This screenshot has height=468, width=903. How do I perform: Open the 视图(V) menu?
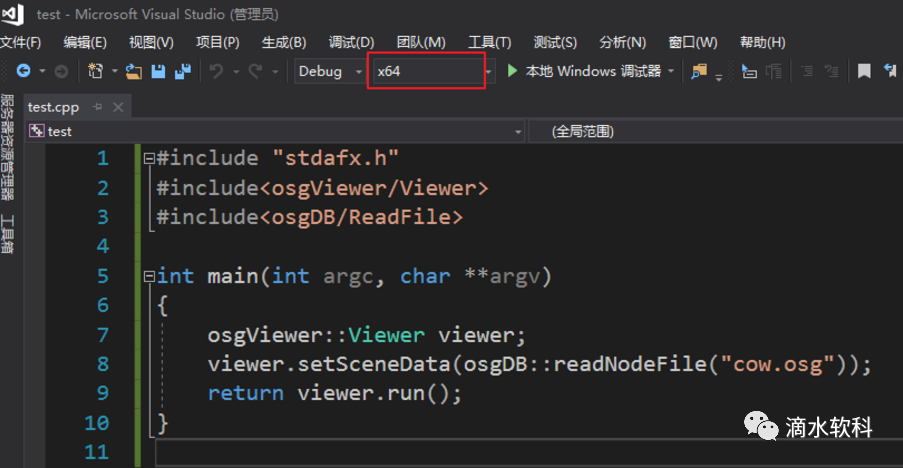(151, 42)
